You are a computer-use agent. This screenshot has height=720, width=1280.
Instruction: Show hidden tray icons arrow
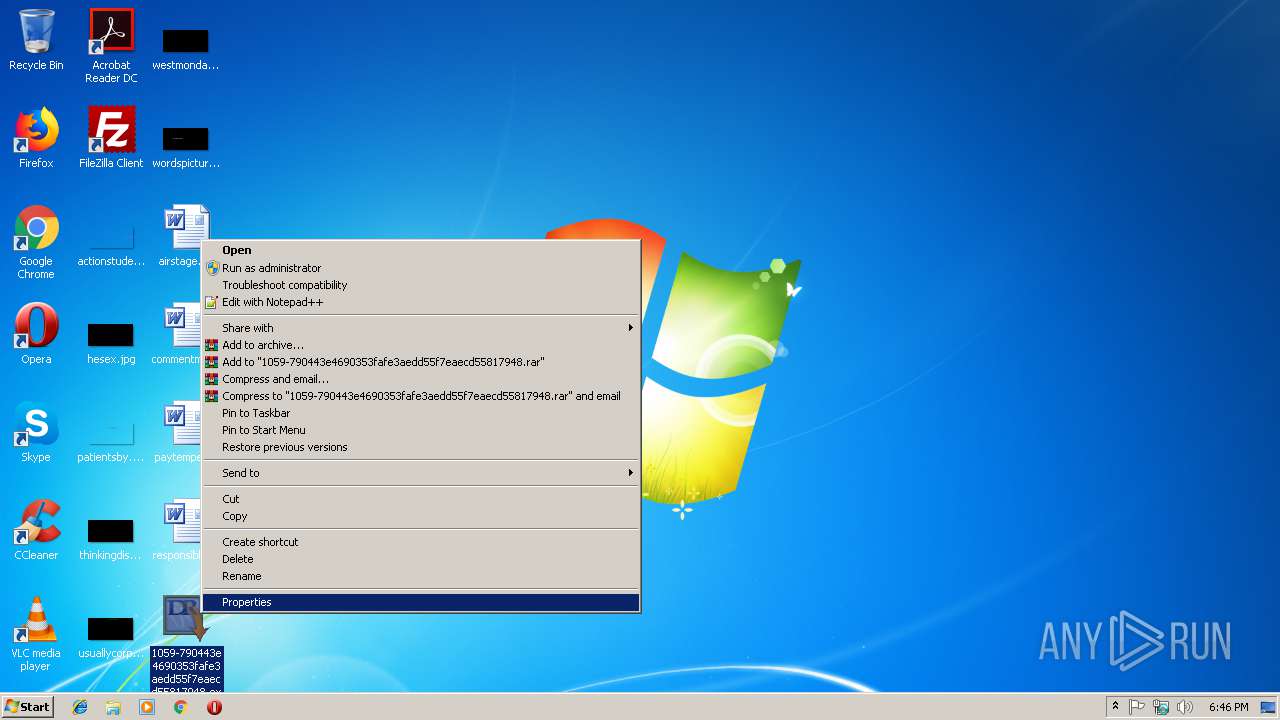point(1115,707)
